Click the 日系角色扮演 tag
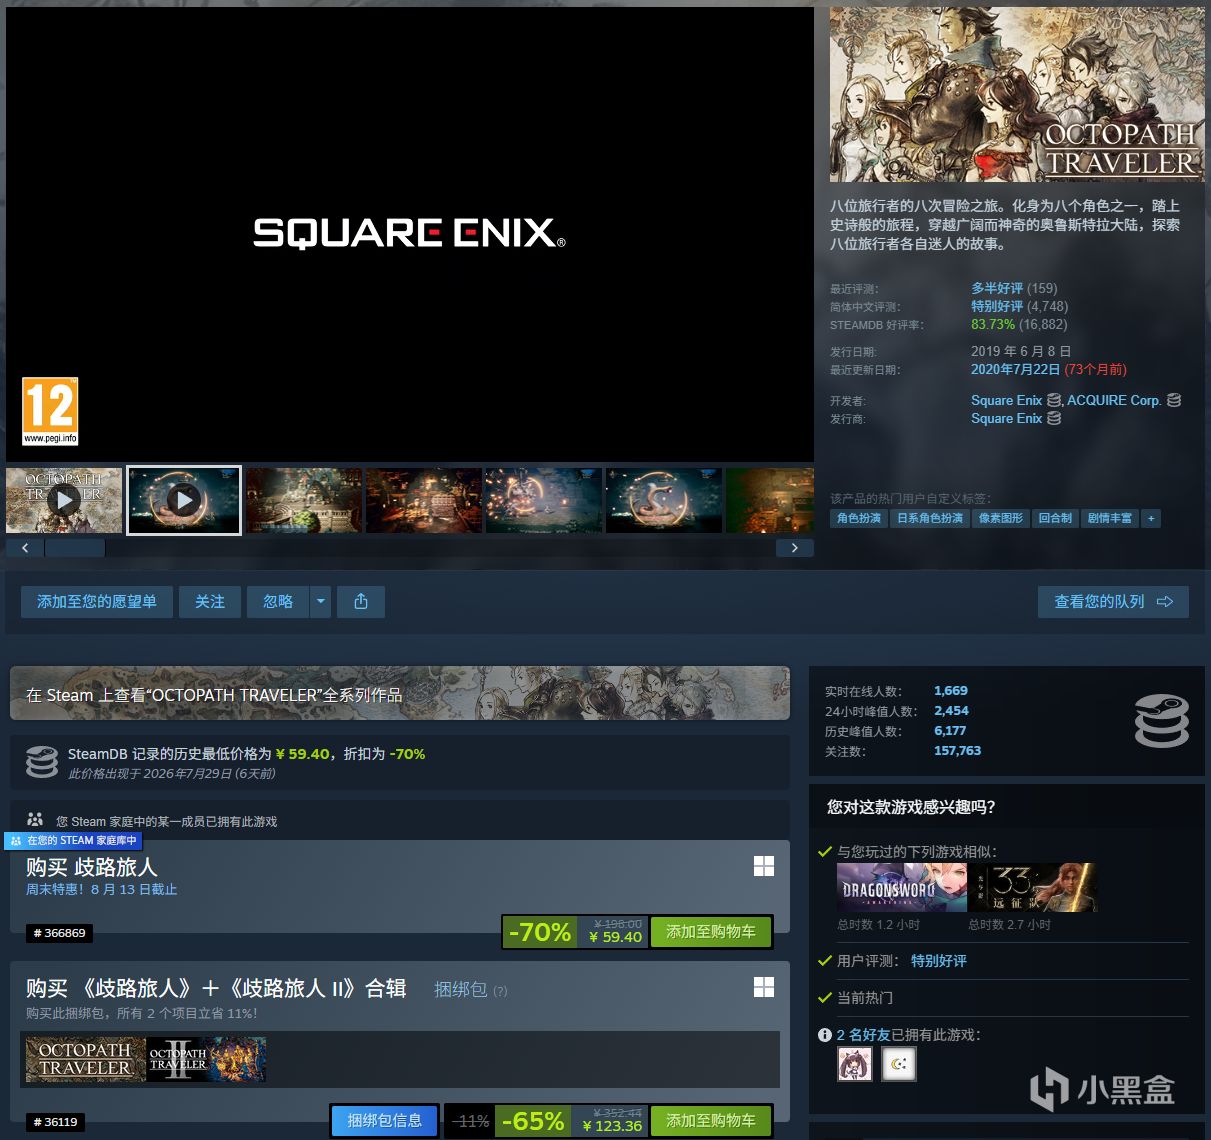Viewport: 1211px width, 1140px height. pyautogui.click(x=930, y=518)
